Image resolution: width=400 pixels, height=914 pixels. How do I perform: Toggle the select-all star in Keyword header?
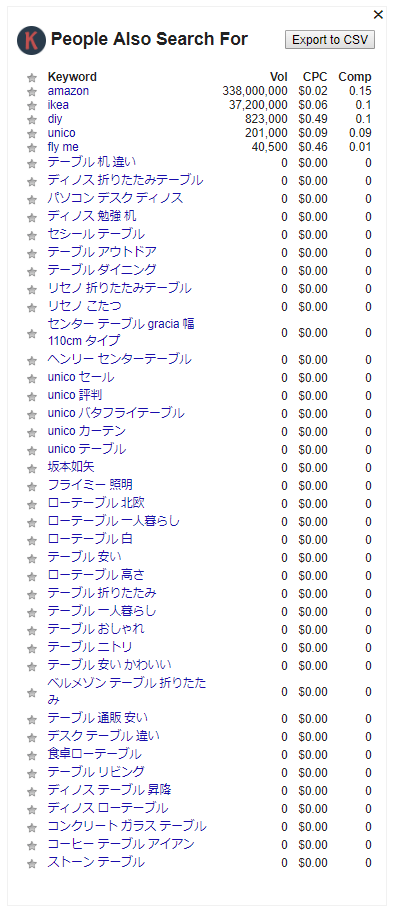click(32, 78)
